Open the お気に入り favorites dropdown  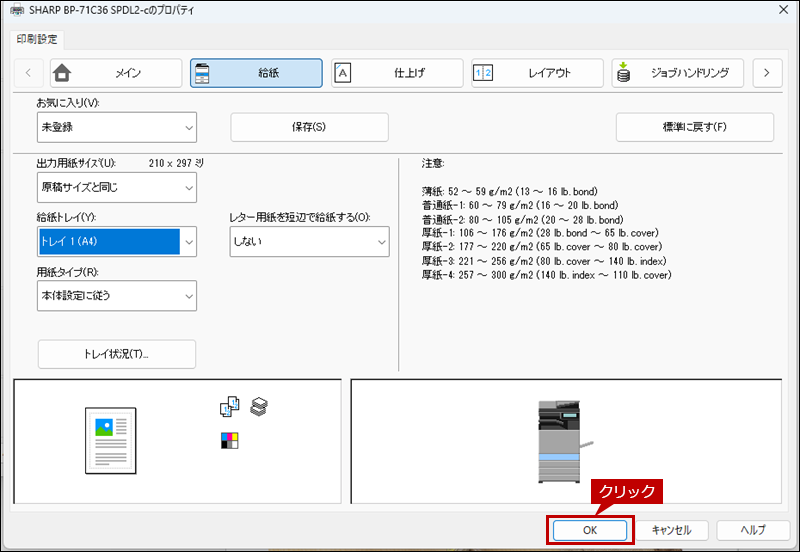coord(116,127)
